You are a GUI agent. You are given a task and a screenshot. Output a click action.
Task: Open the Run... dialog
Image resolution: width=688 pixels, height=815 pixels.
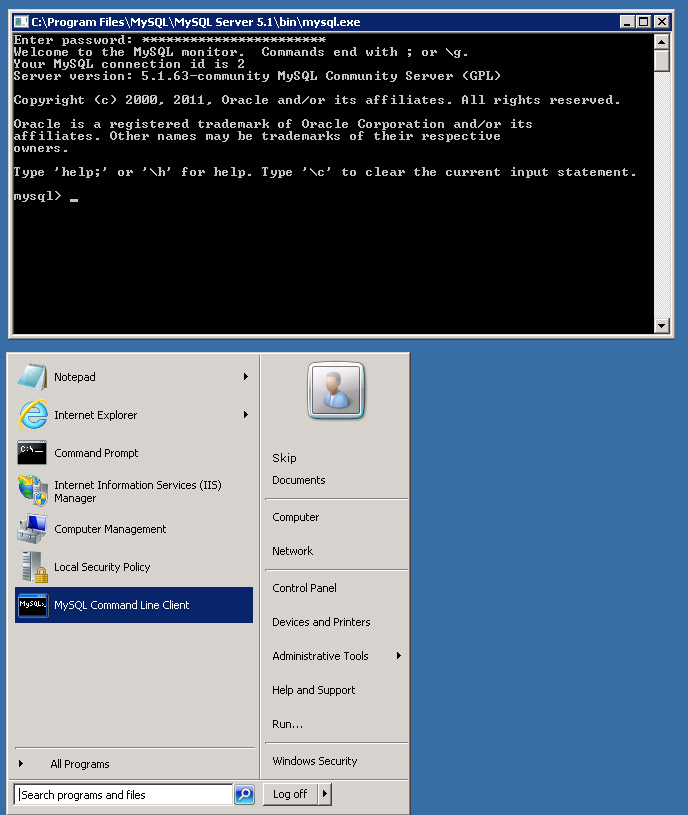click(x=287, y=724)
